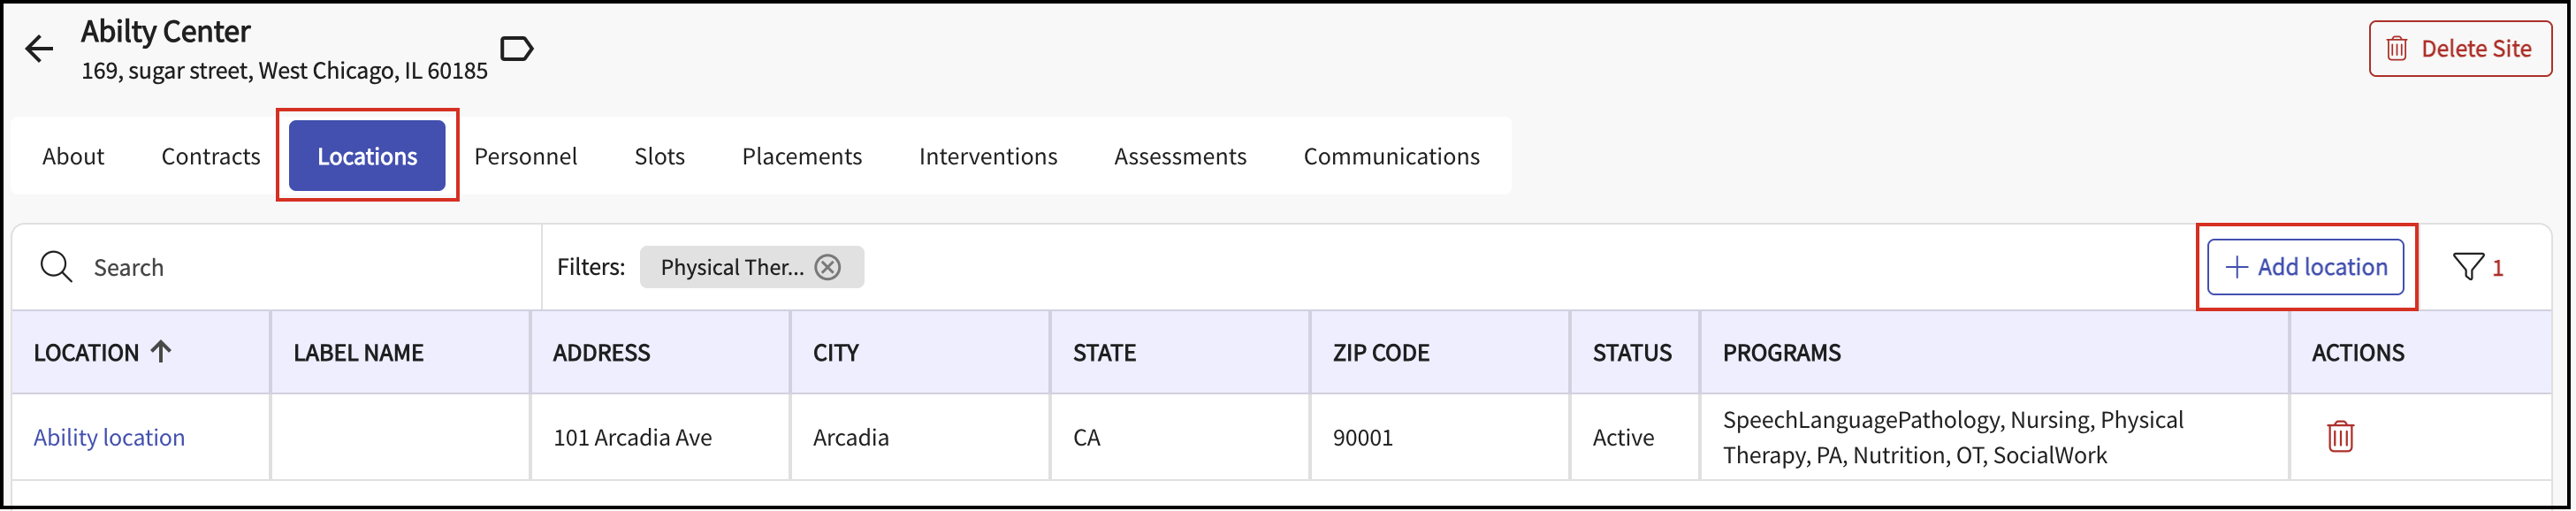Viewport: 2576px width, 511px height.
Task: Sort by the LOCATION column arrow
Action: click(161, 351)
